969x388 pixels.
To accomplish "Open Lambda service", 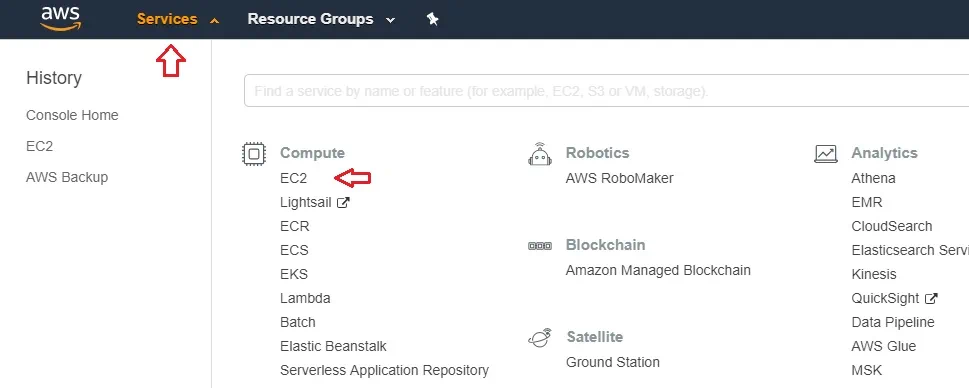I will point(305,298).
